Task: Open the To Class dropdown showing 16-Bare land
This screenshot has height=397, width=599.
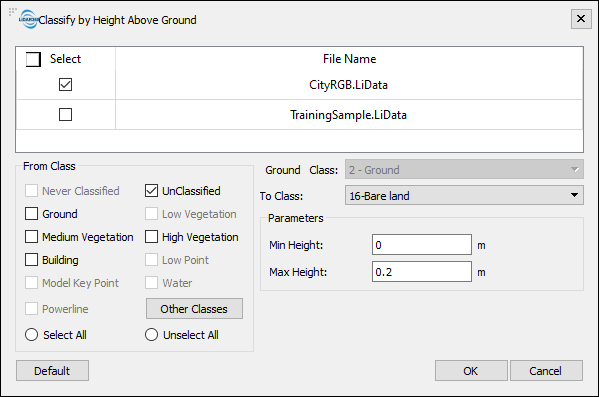Action: pyautogui.click(x=464, y=195)
